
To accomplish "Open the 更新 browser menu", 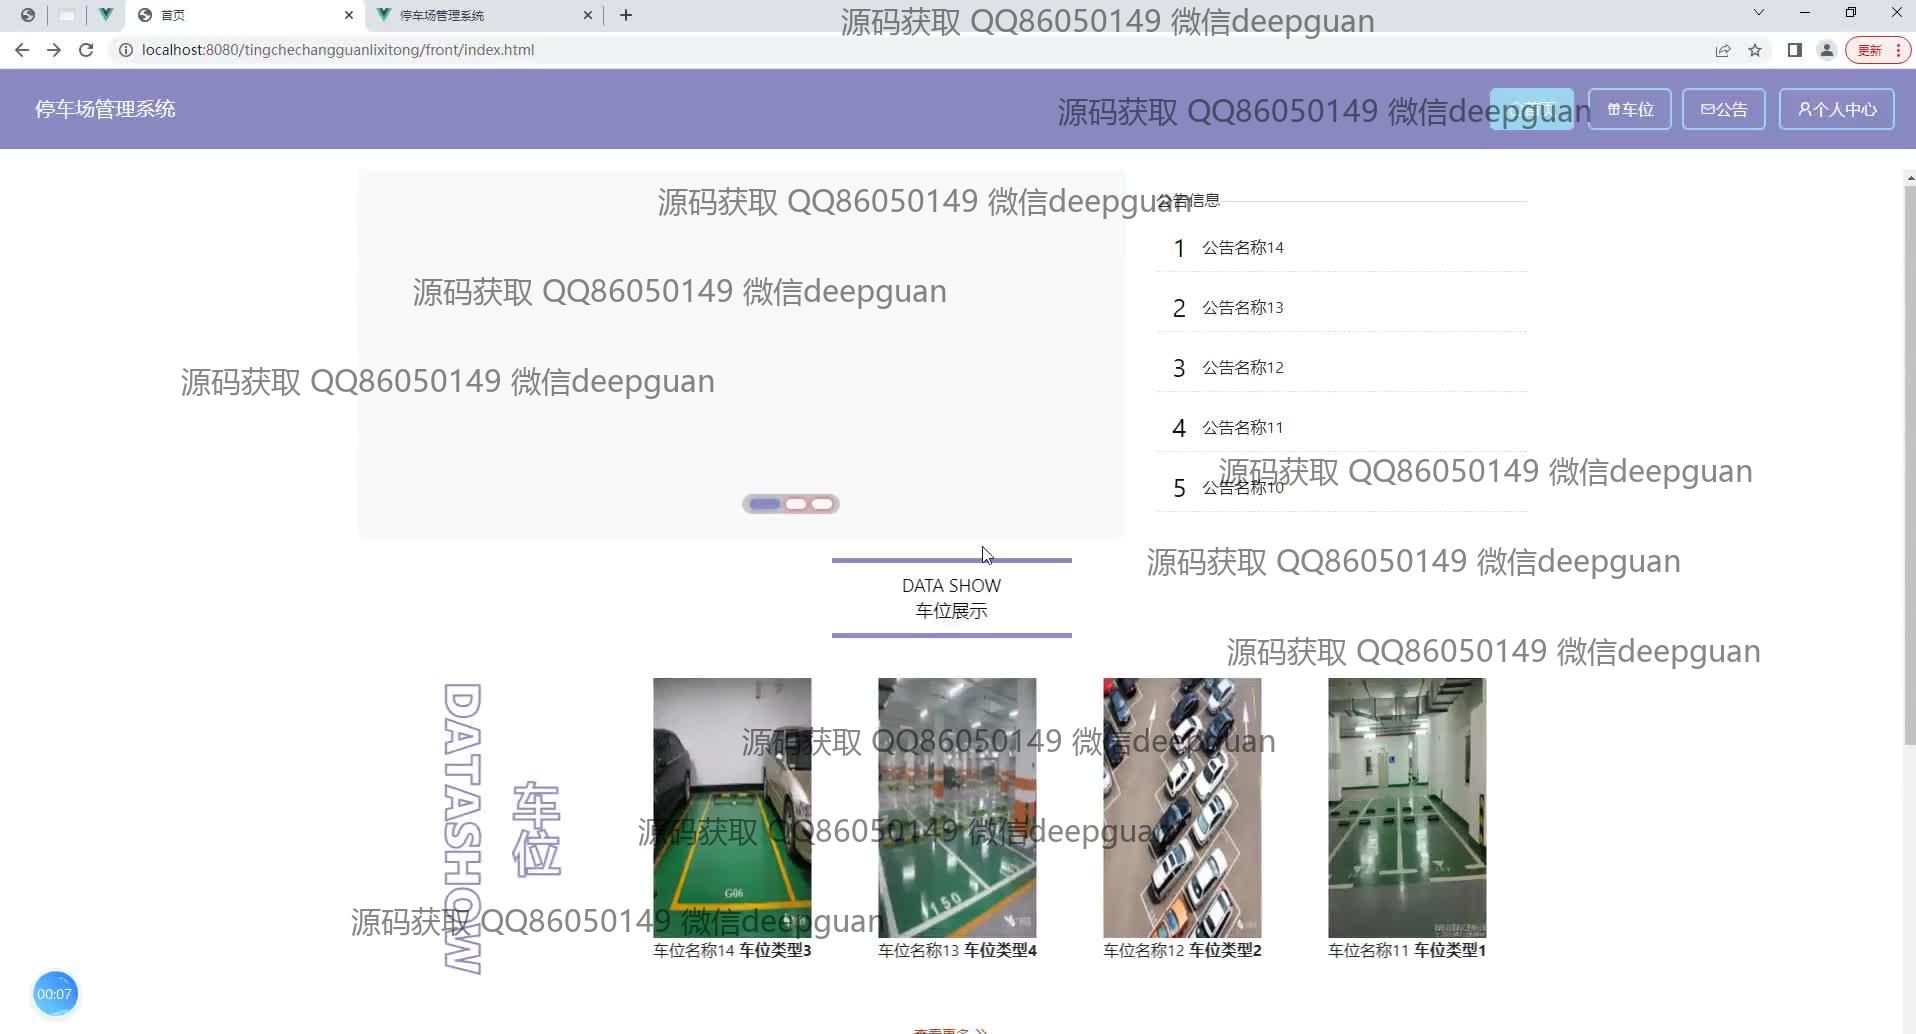I will pyautogui.click(x=1878, y=50).
